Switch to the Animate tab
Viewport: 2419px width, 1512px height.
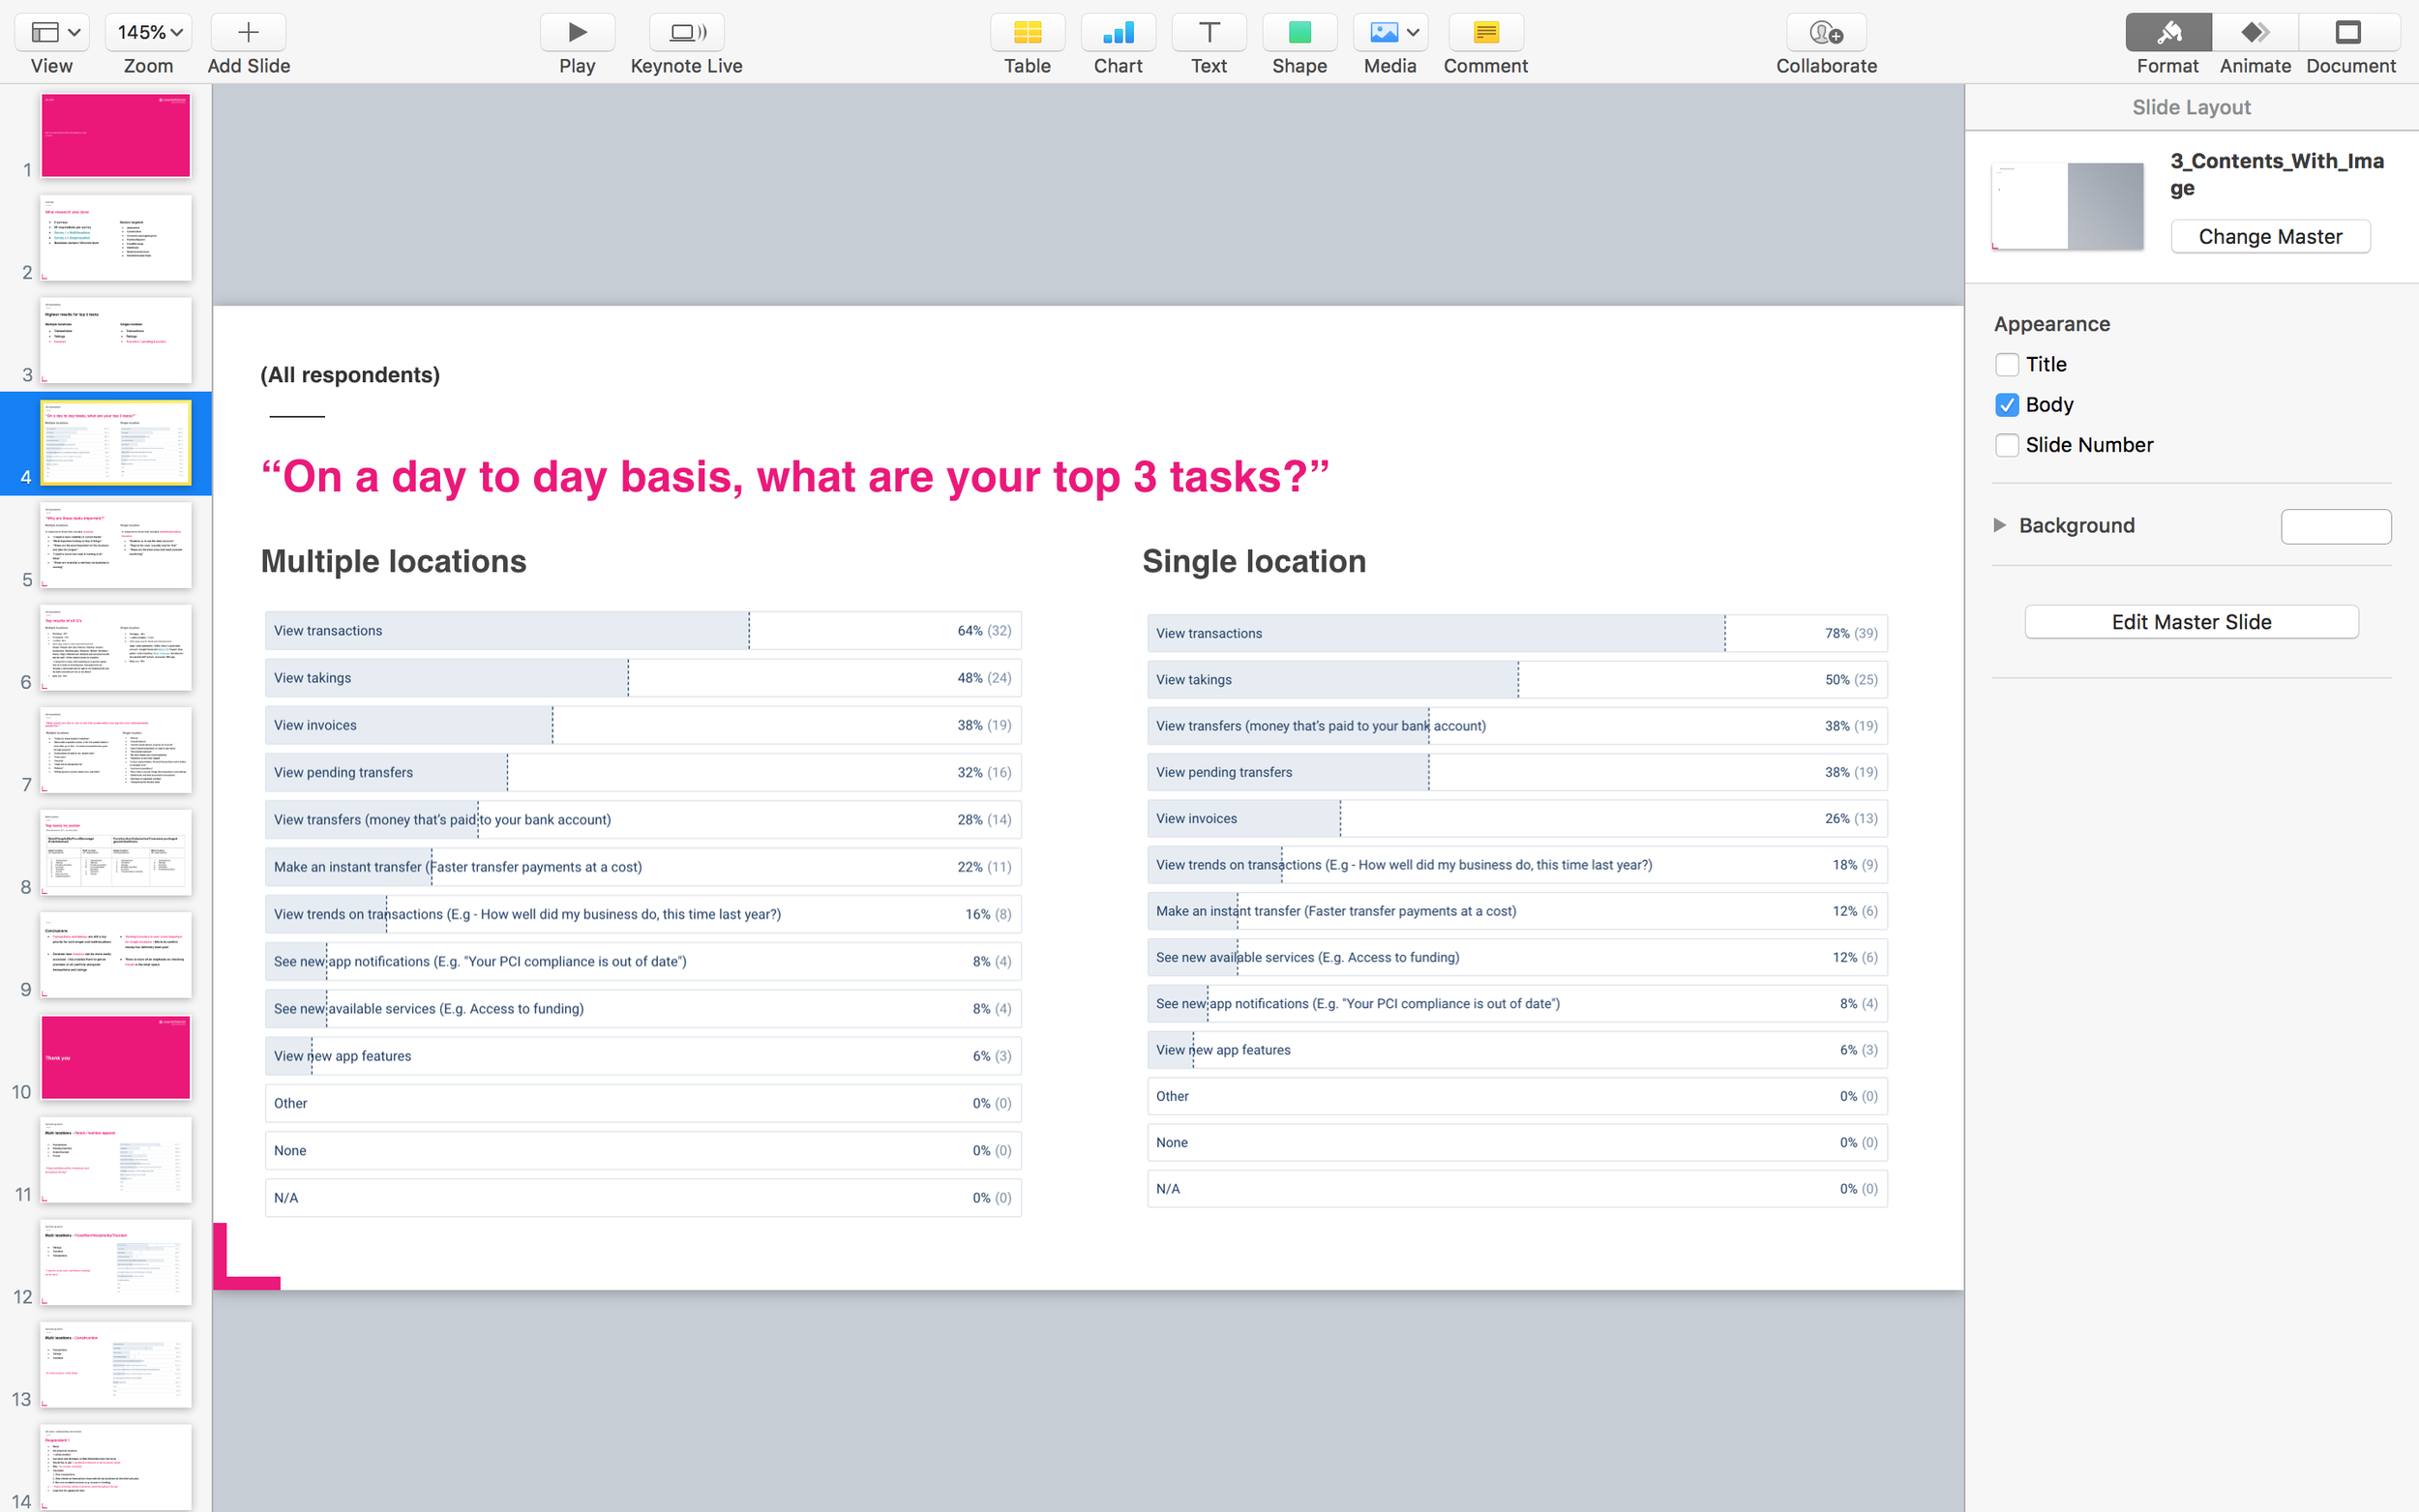point(2254,33)
